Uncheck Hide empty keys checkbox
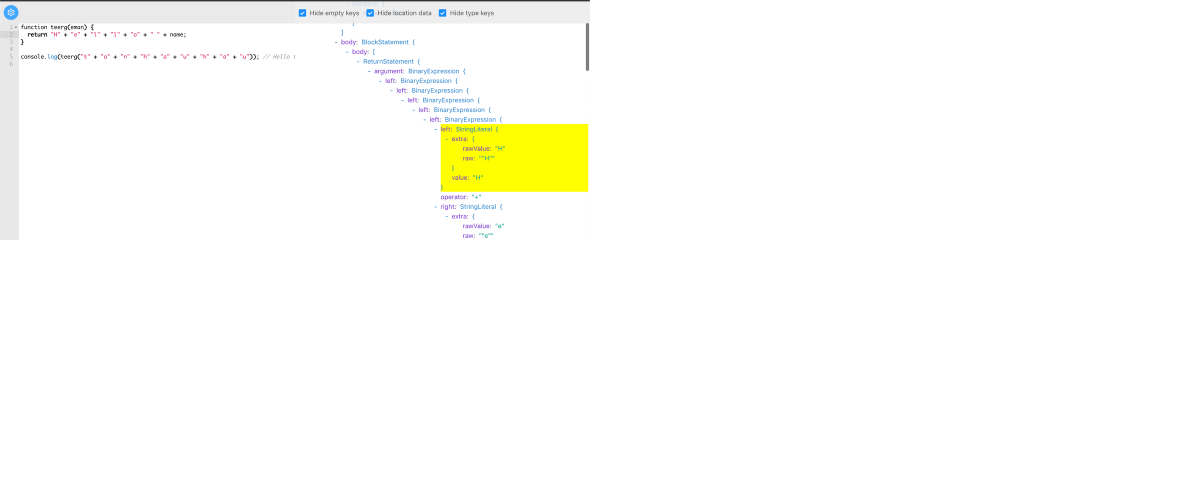 tap(303, 13)
